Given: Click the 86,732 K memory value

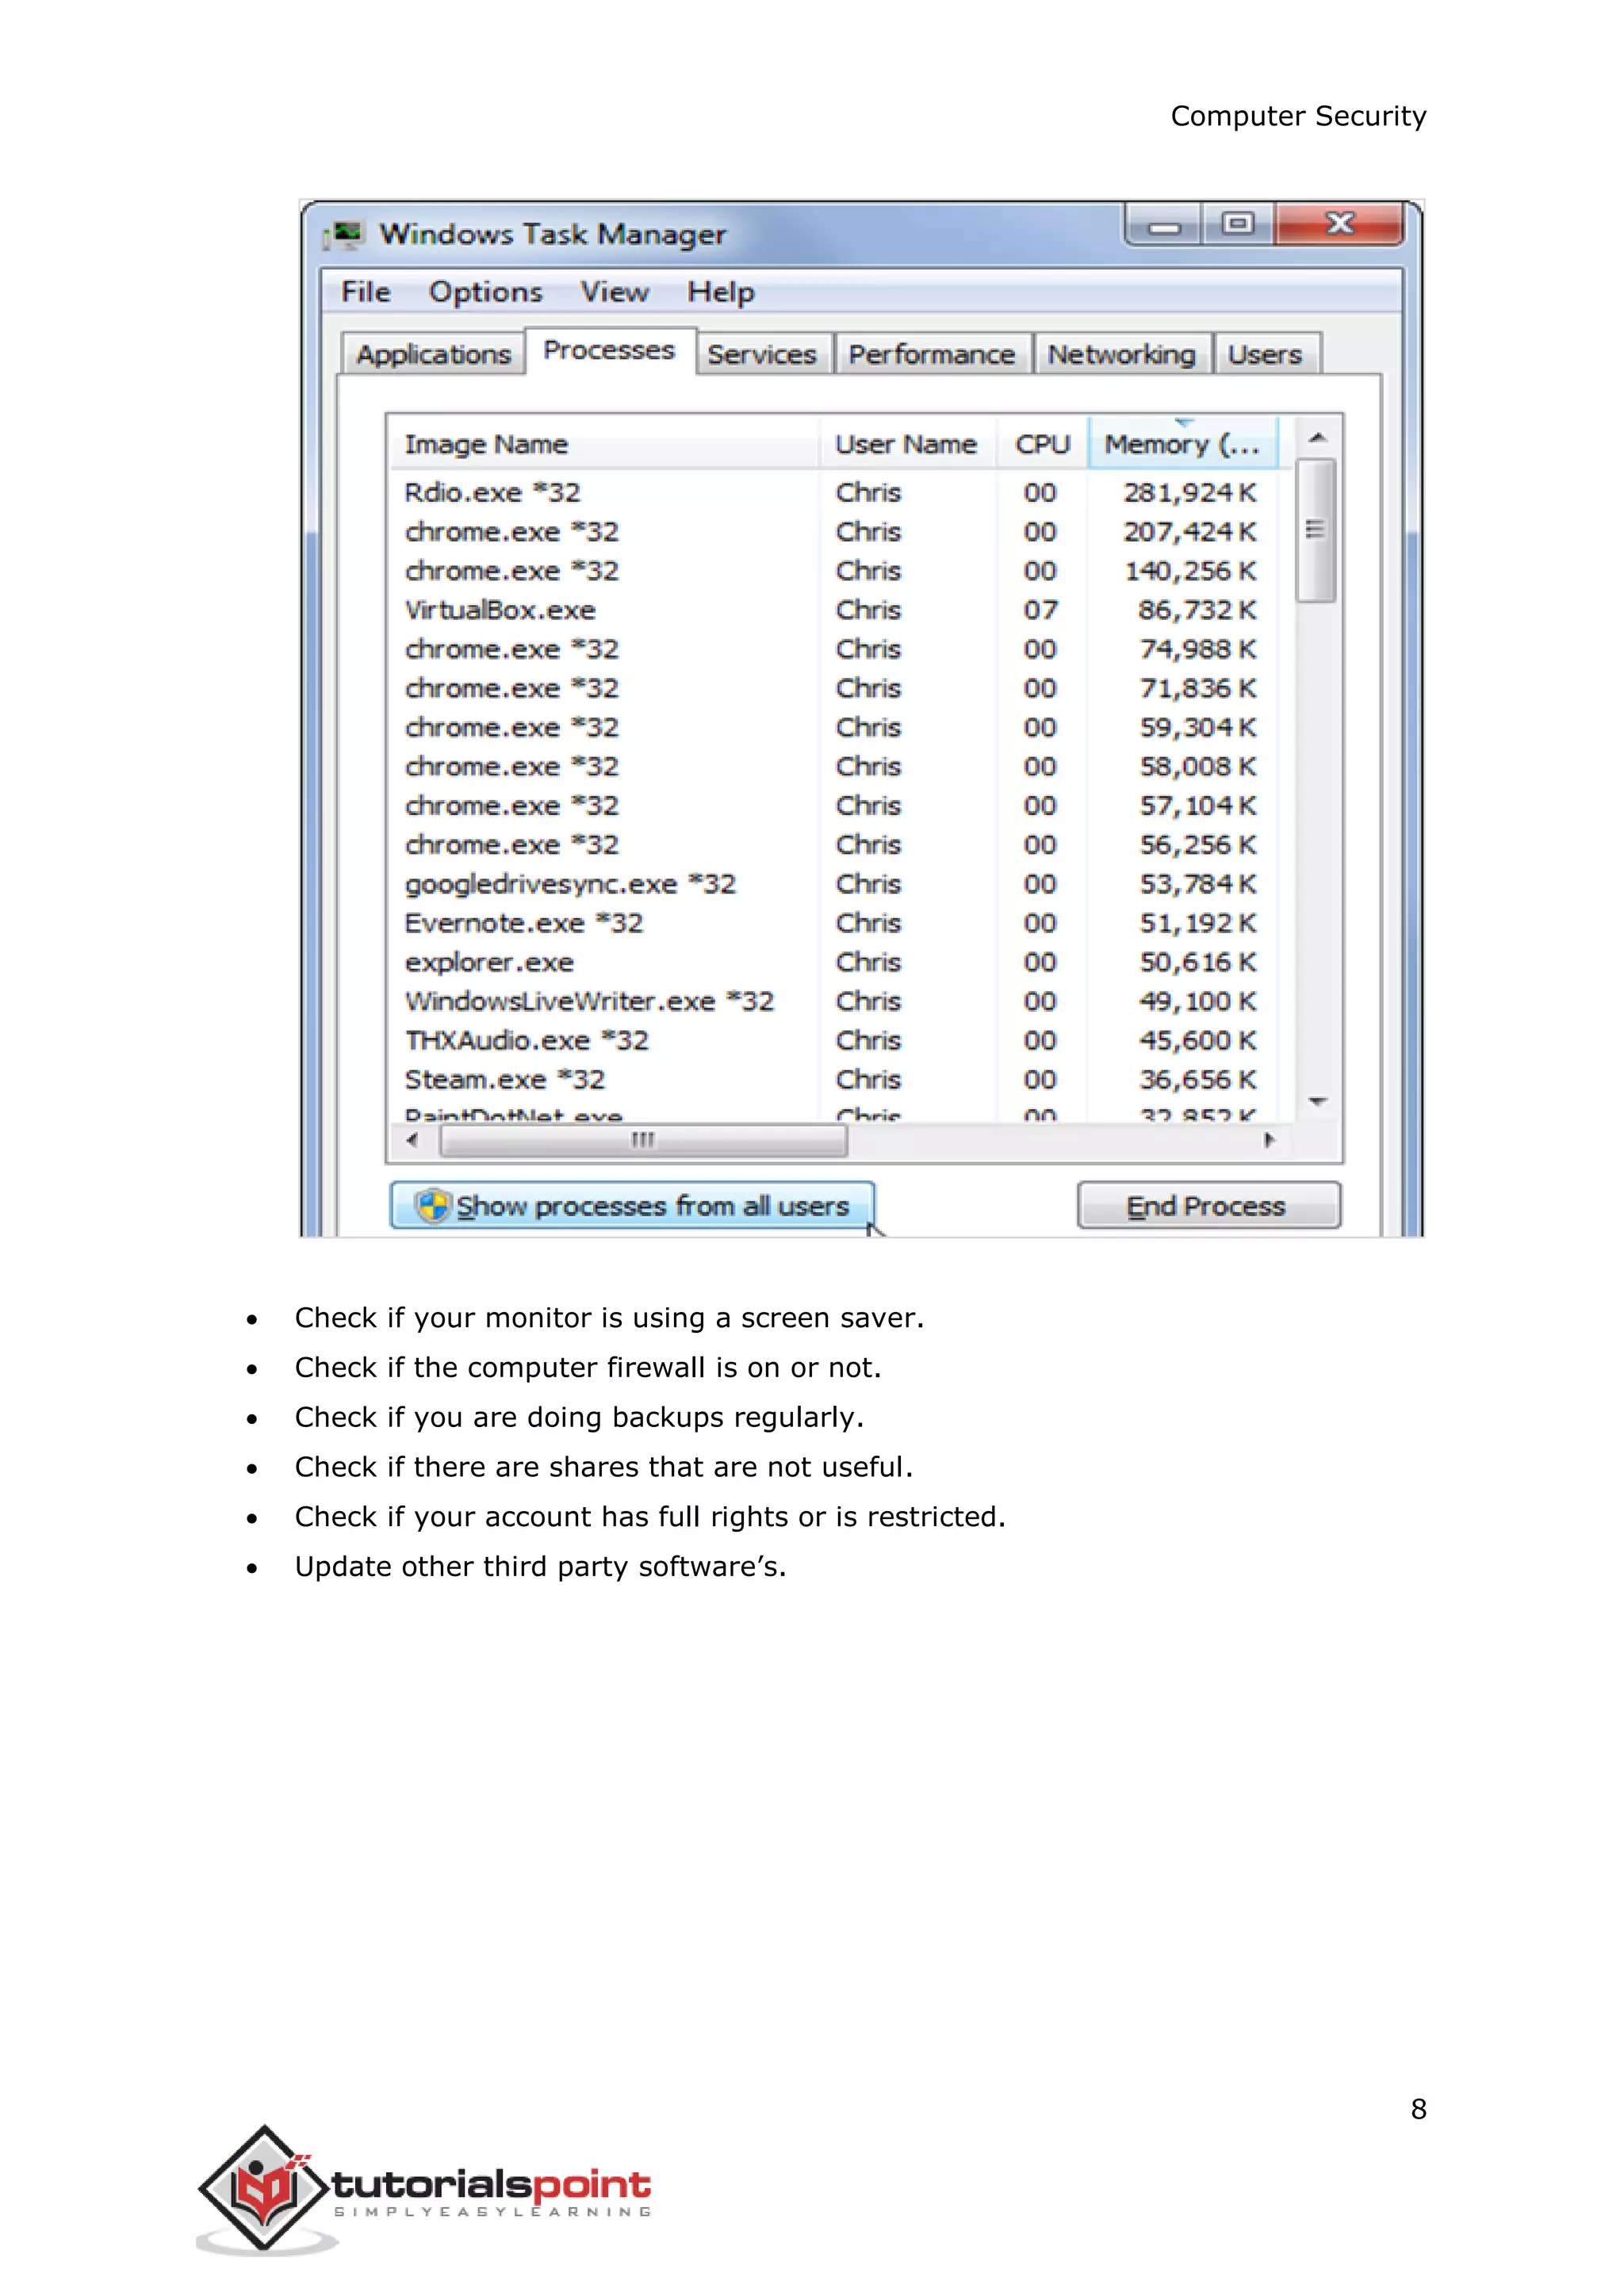Looking at the screenshot, I should point(1197,610).
